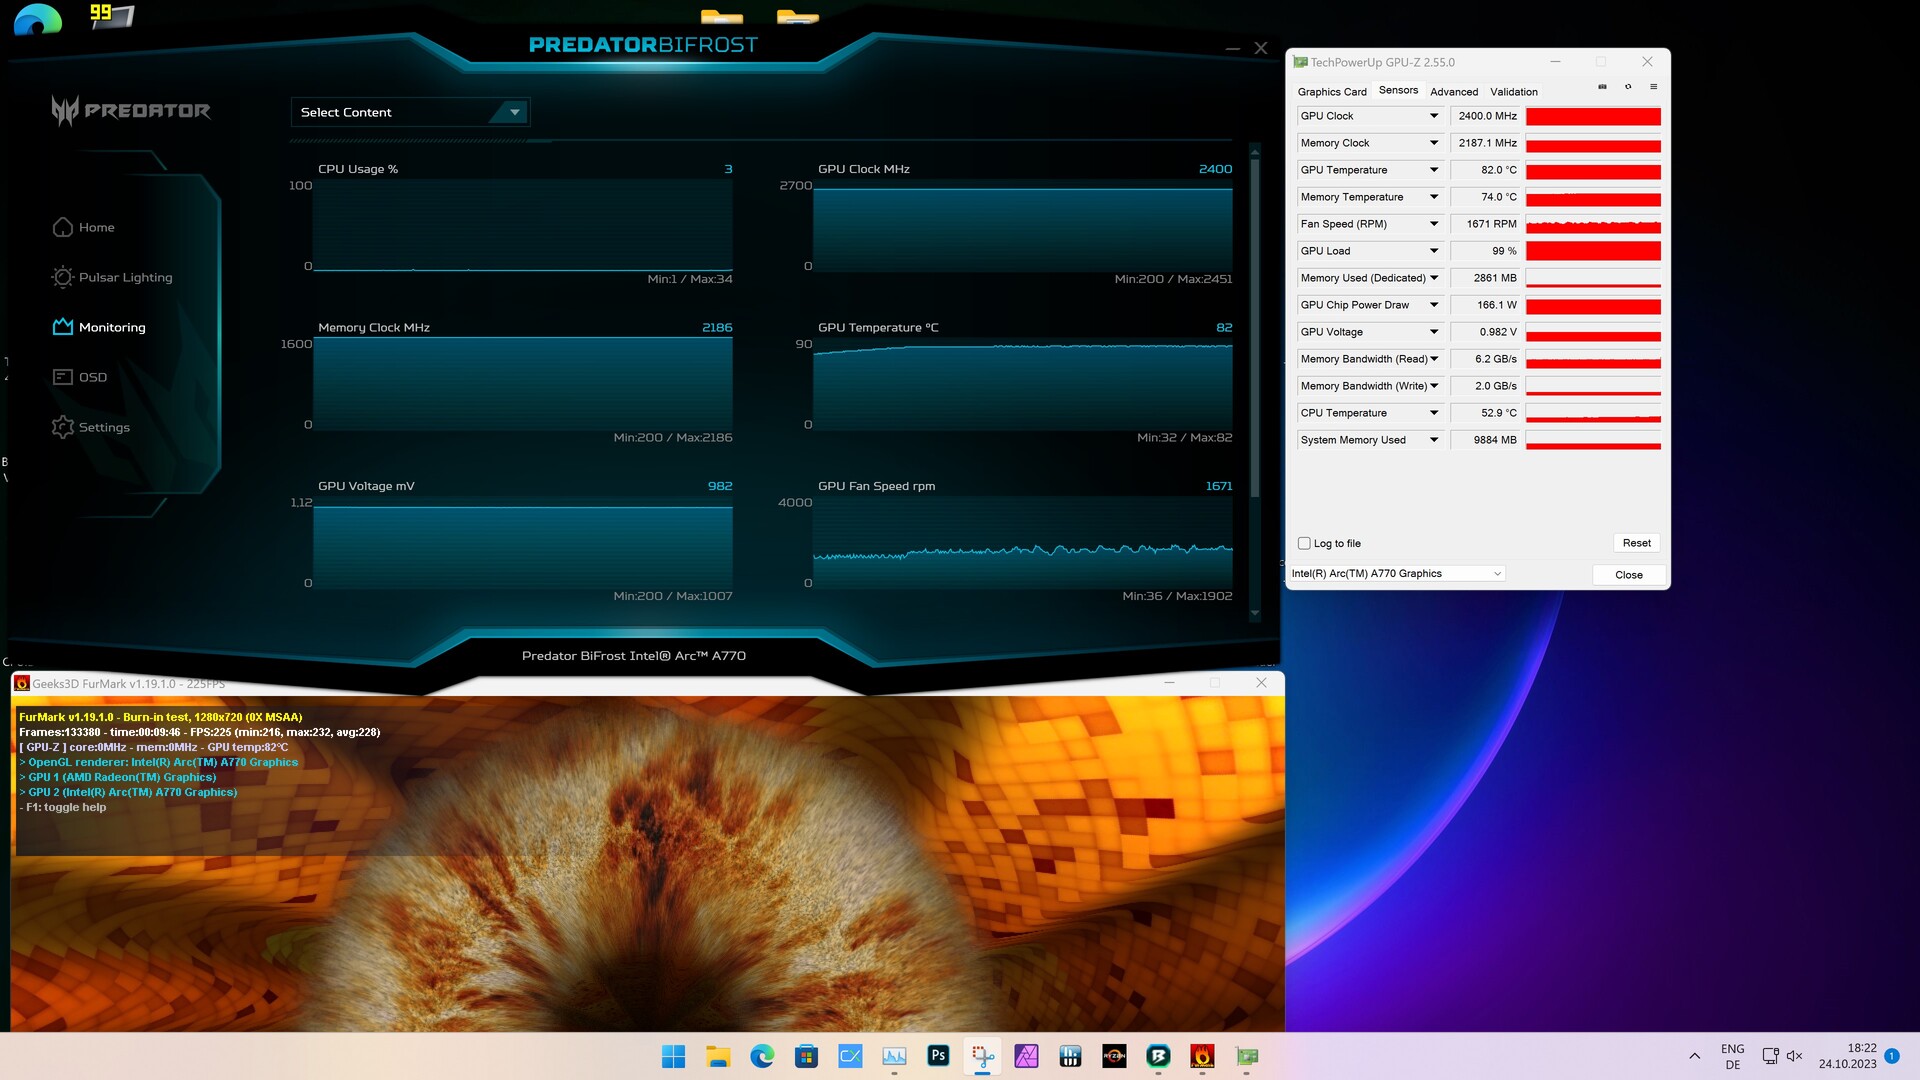This screenshot has height=1080, width=1920.
Task: Click the Close button in GPU-Z
Action: (1628, 575)
